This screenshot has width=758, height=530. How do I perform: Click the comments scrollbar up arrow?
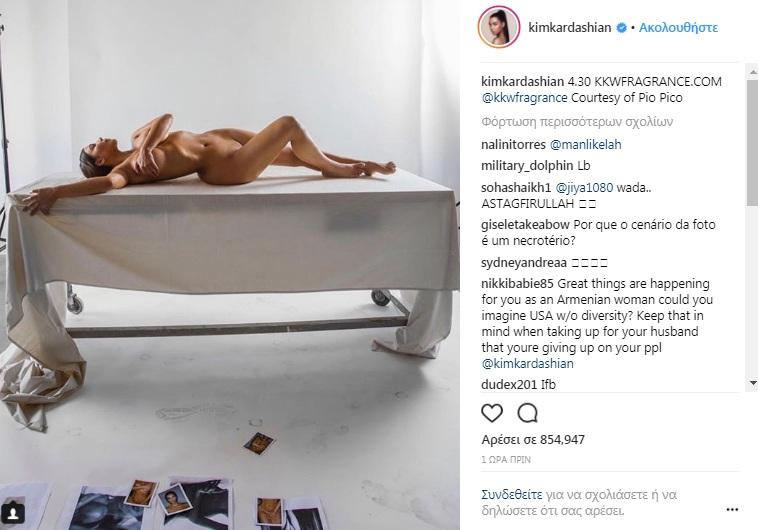click(x=753, y=73)
